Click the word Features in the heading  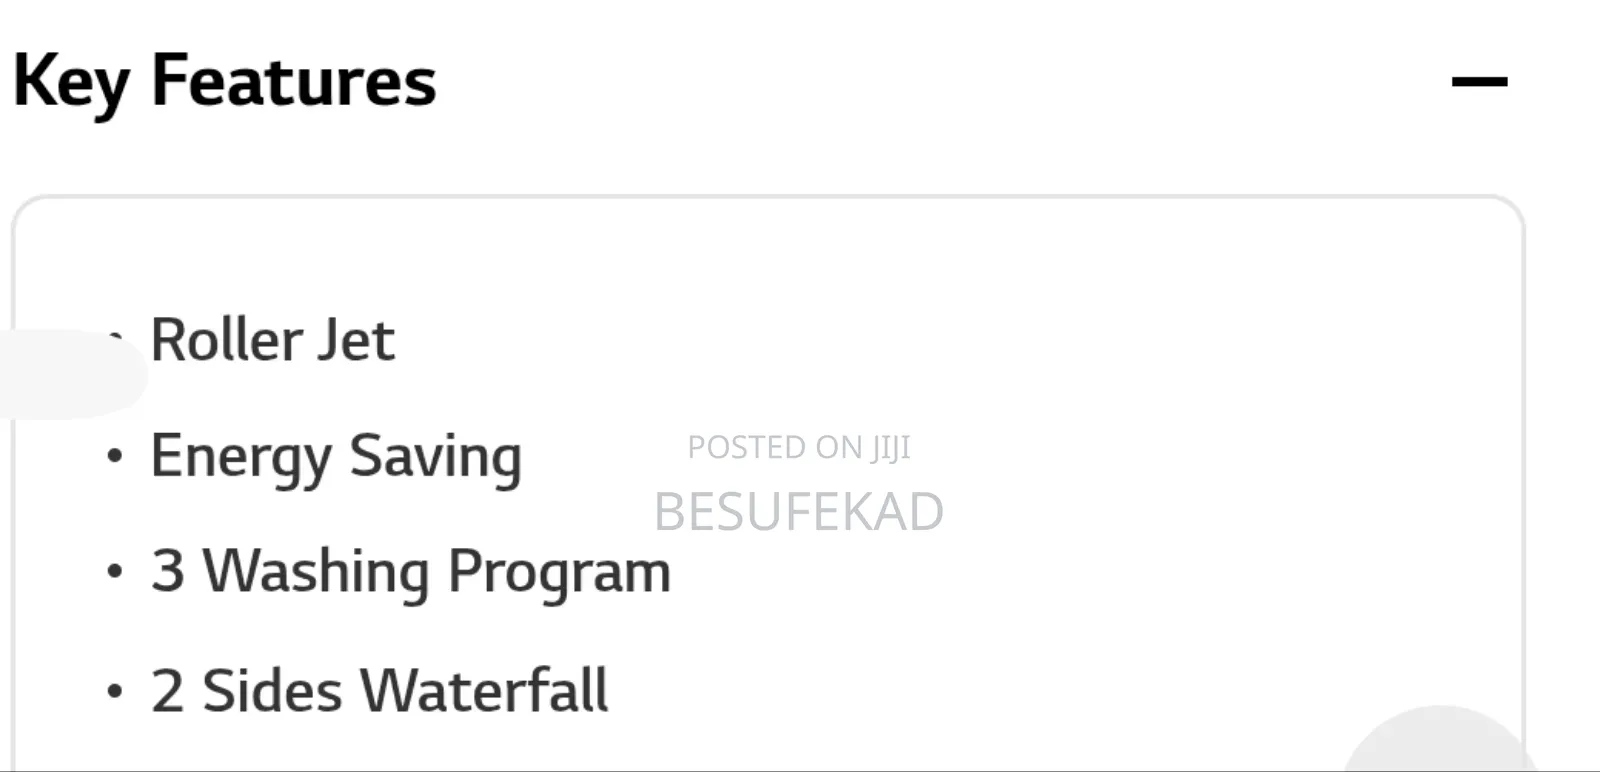[293, 82]
